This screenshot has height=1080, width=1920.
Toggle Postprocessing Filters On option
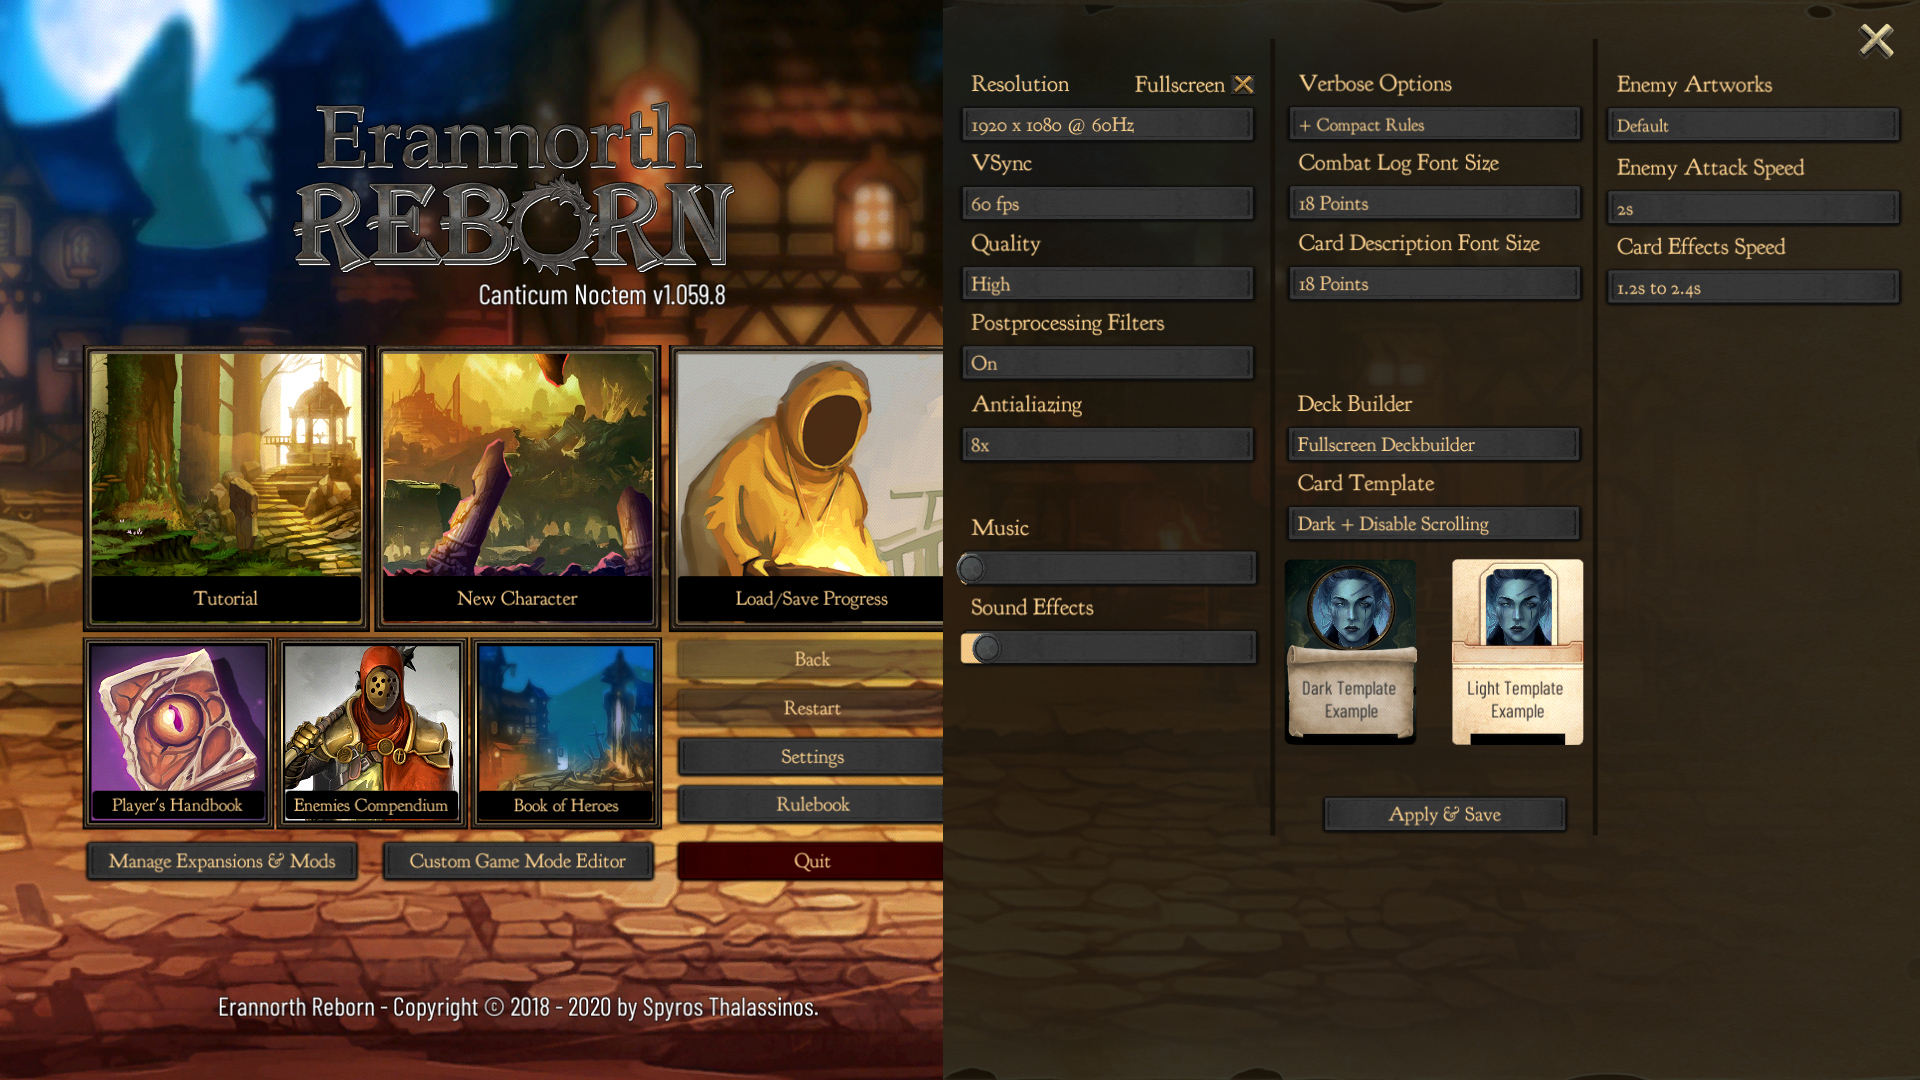click(1107, 363)
